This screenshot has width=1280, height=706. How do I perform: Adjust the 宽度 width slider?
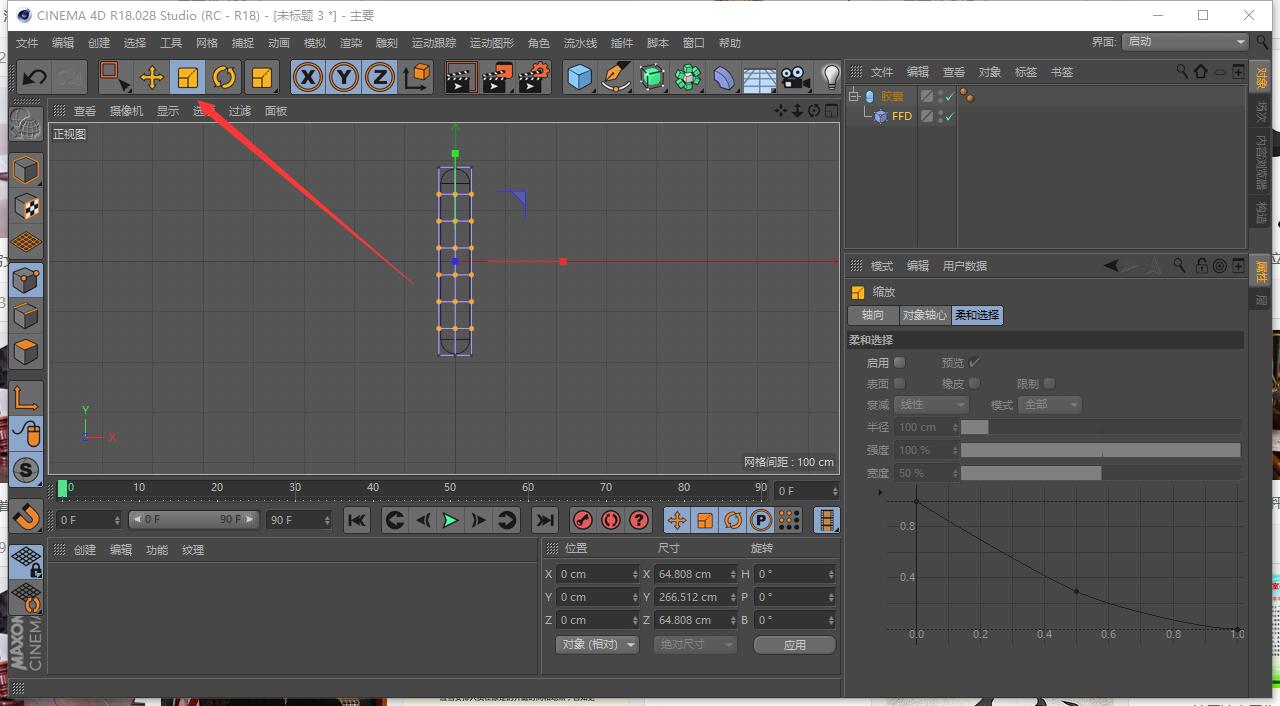click(x=1100, y=473)
